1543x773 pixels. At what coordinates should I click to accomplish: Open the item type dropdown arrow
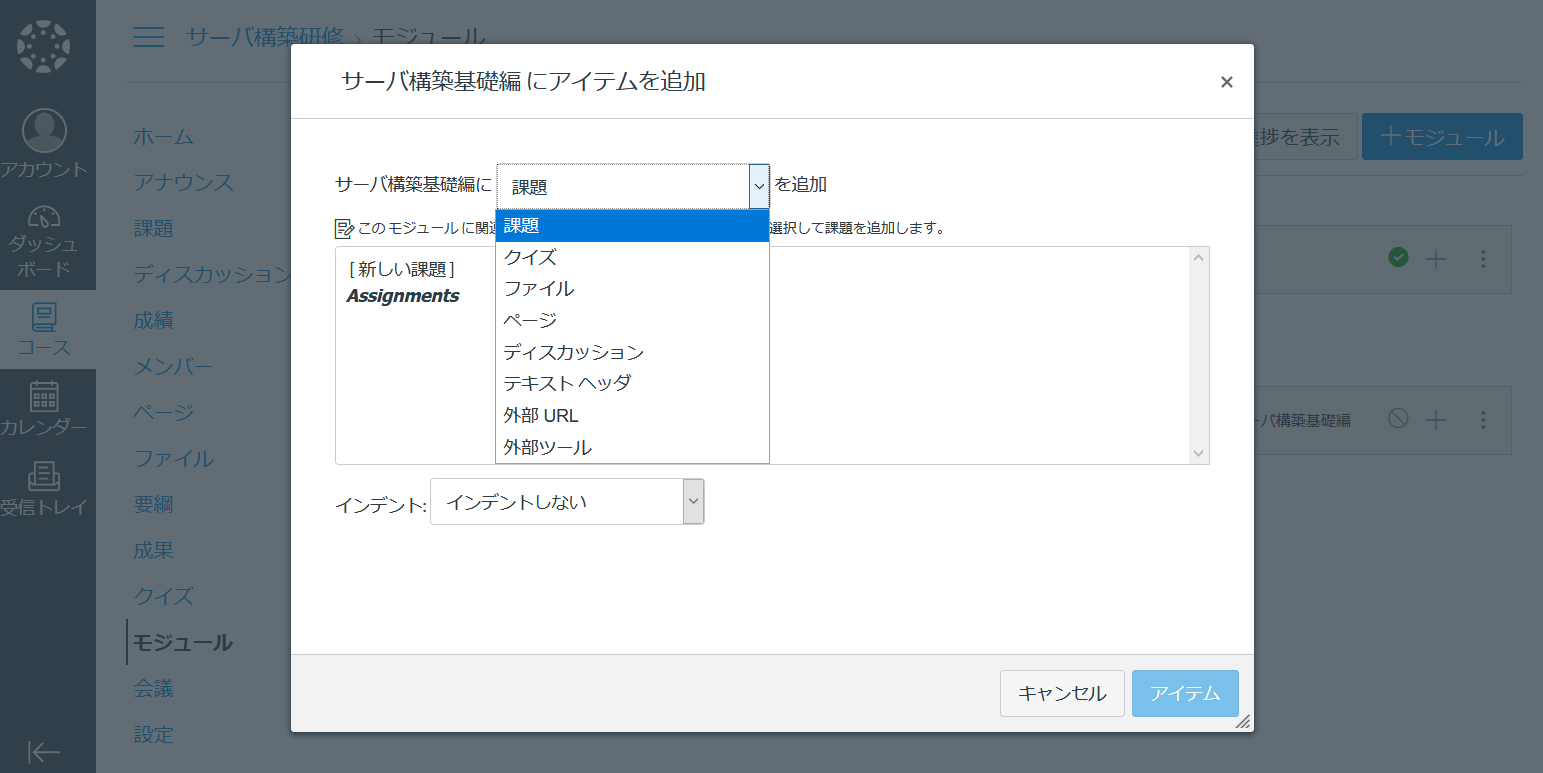(759, 186)
